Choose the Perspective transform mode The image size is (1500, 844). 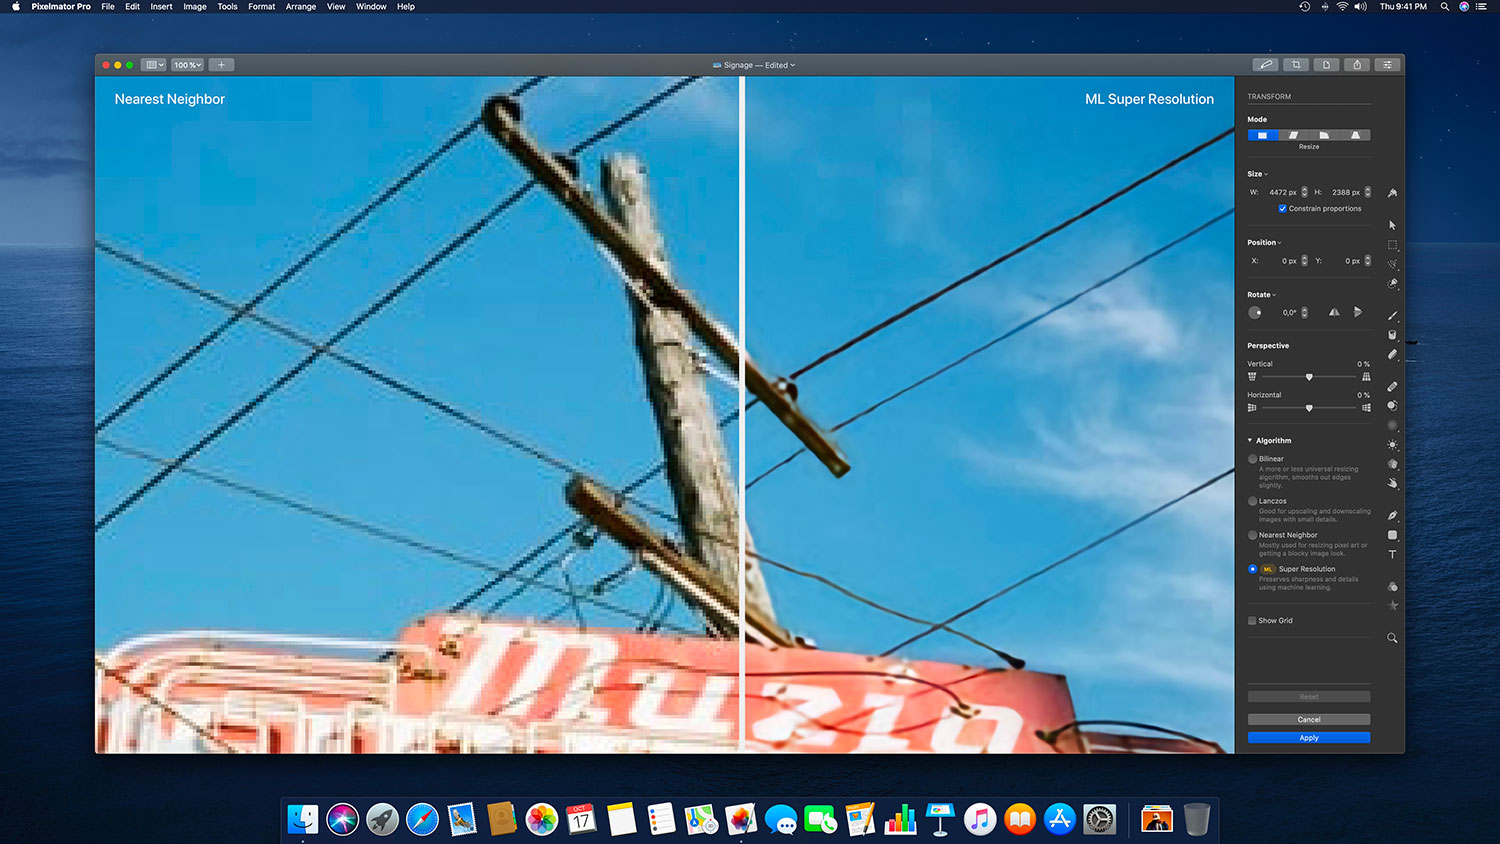point(1355,135)
